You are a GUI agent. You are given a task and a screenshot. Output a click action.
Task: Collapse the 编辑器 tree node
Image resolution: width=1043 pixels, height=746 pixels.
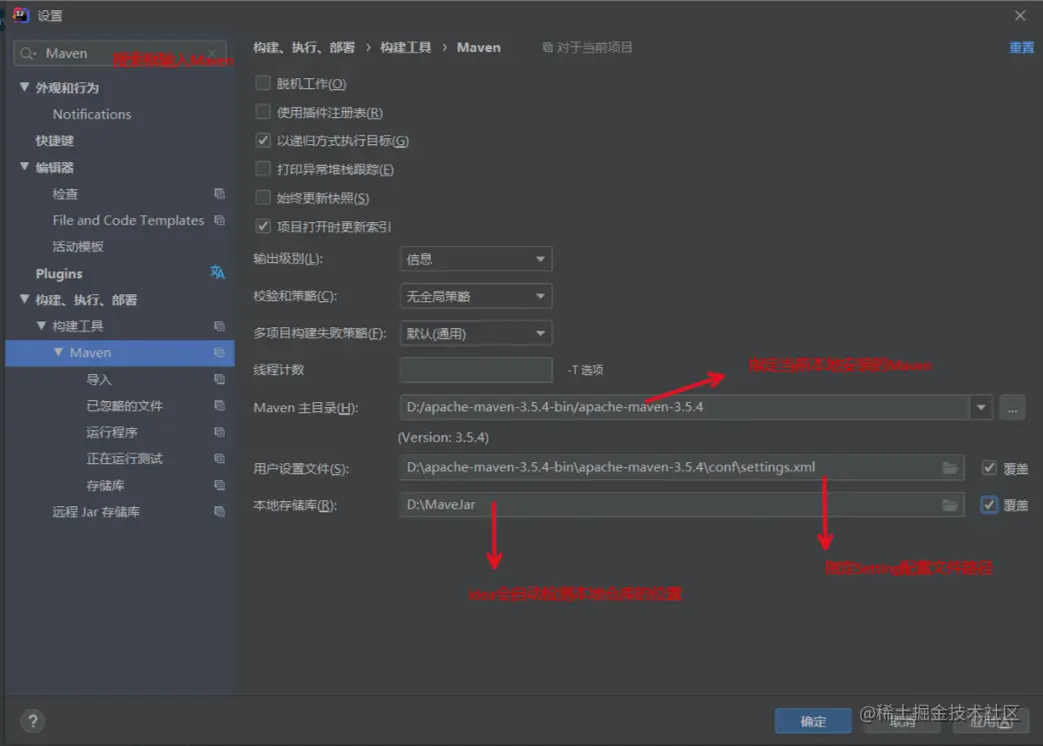(25, 166)
